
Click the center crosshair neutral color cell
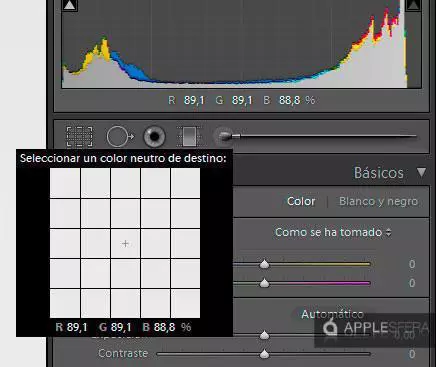125,244
